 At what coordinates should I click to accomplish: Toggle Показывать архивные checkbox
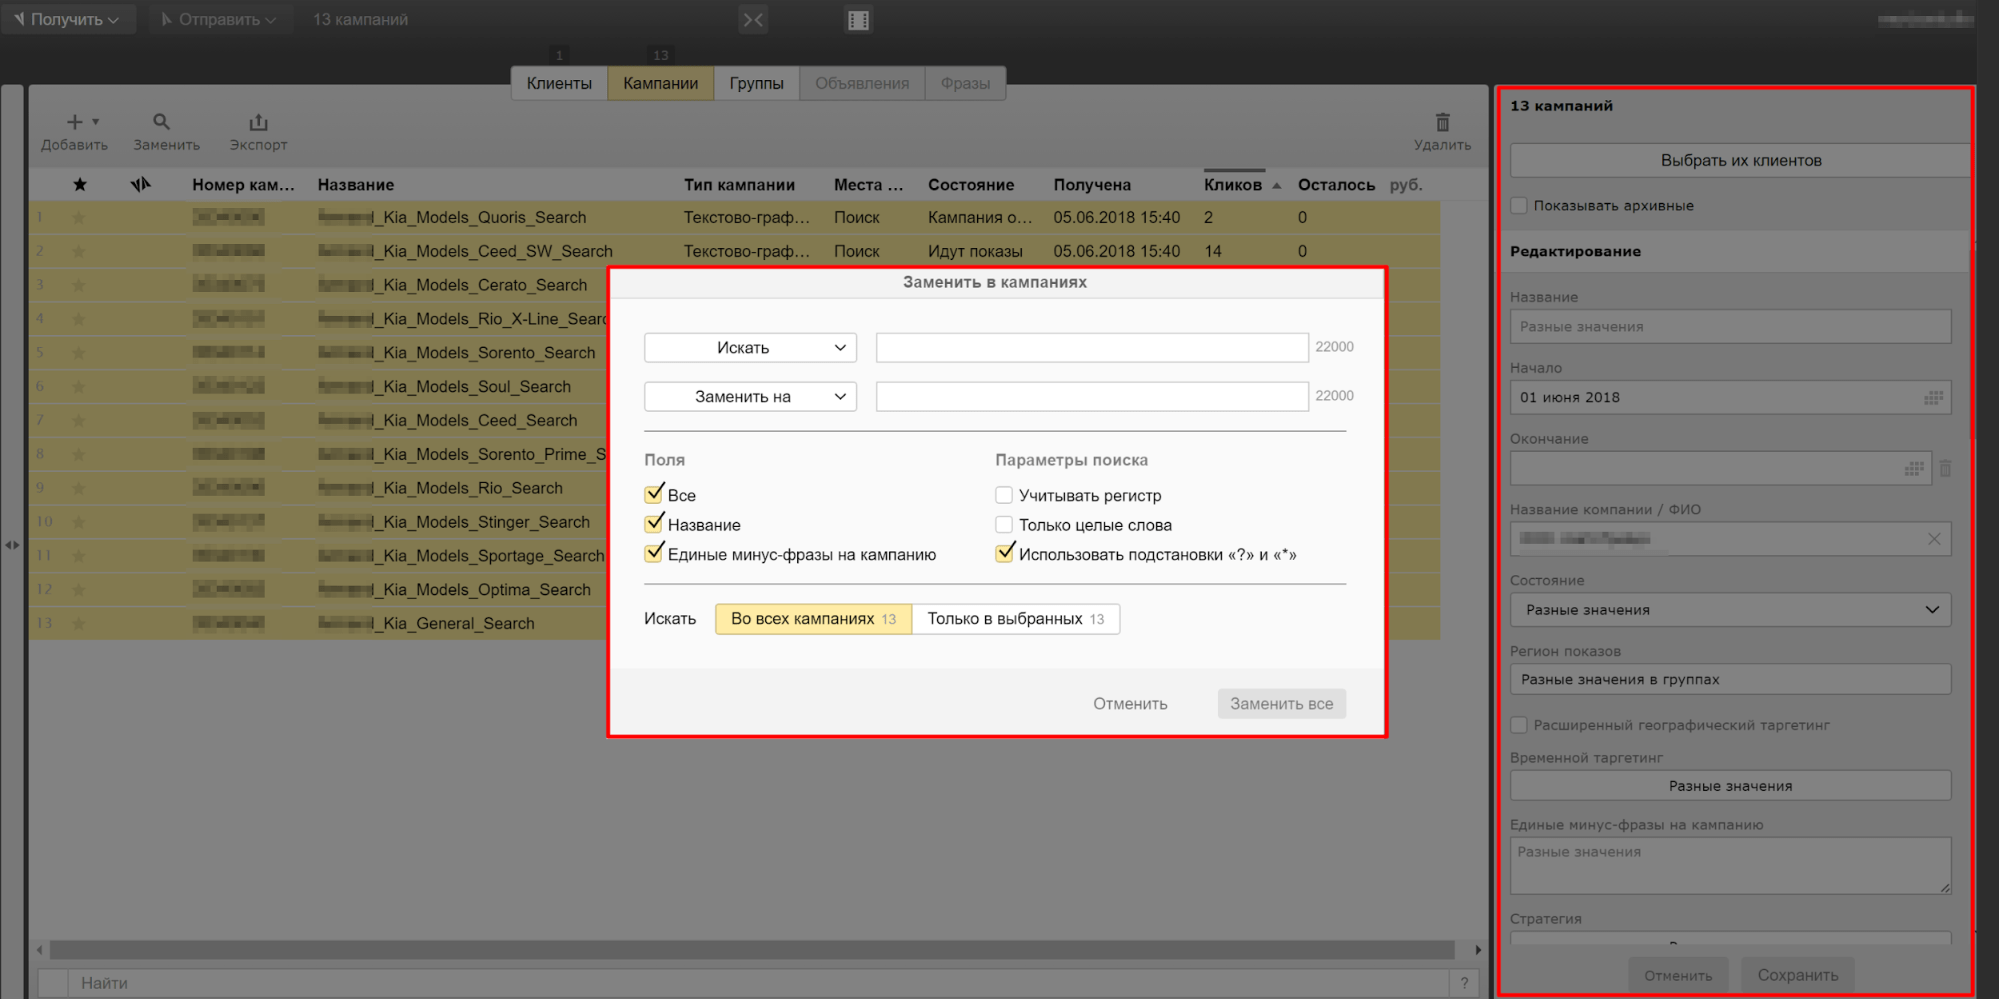pos(1519,206)
